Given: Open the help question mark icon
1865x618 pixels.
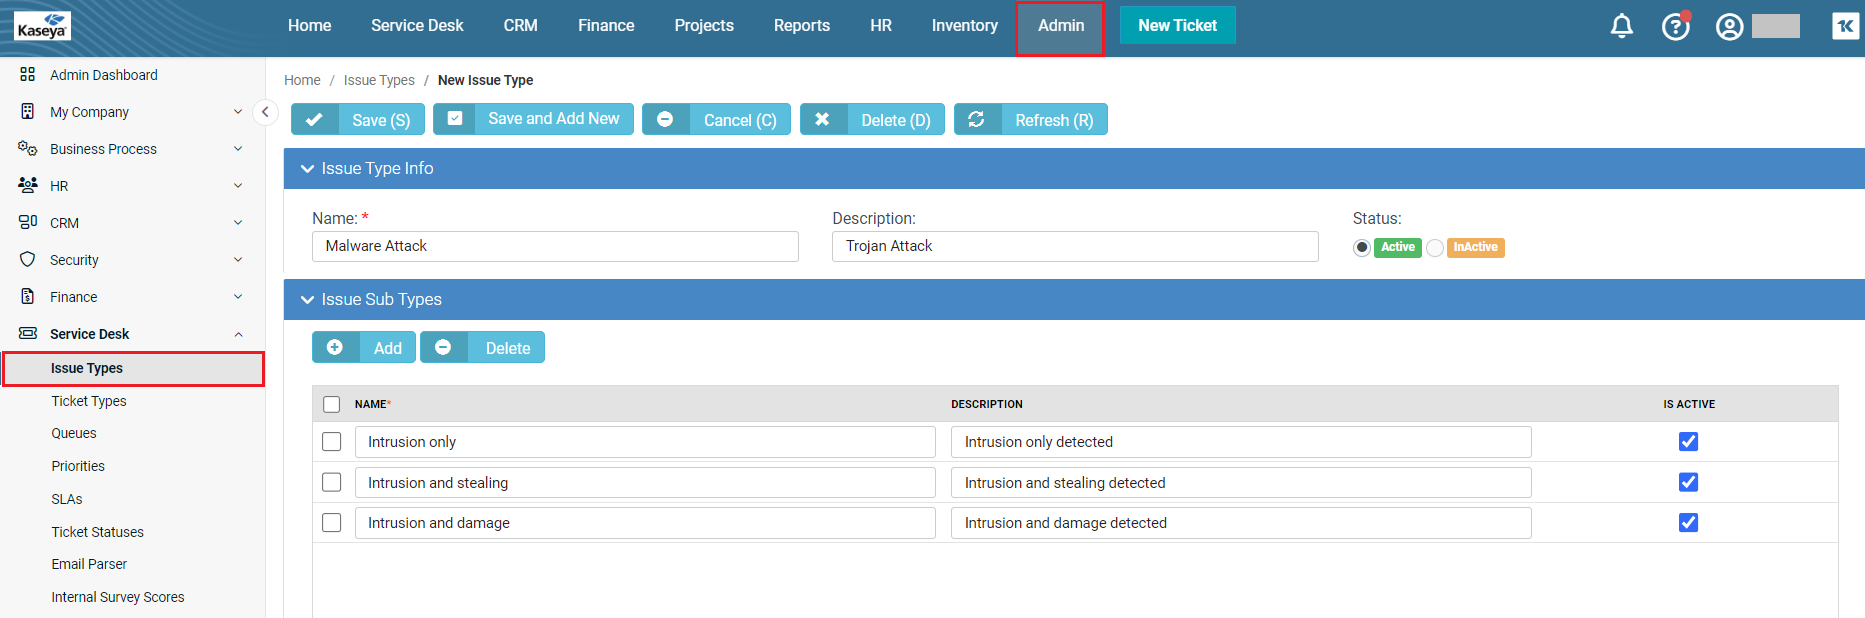Looking at the screenshot, I should tap(1675, 26).
